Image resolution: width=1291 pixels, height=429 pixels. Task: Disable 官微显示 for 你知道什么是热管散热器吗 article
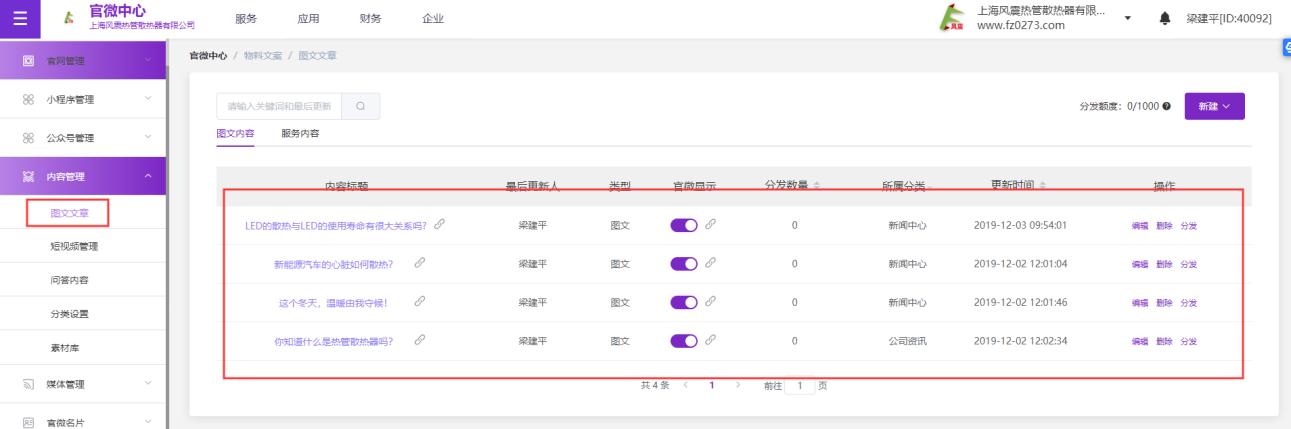[x=684, y=341]
